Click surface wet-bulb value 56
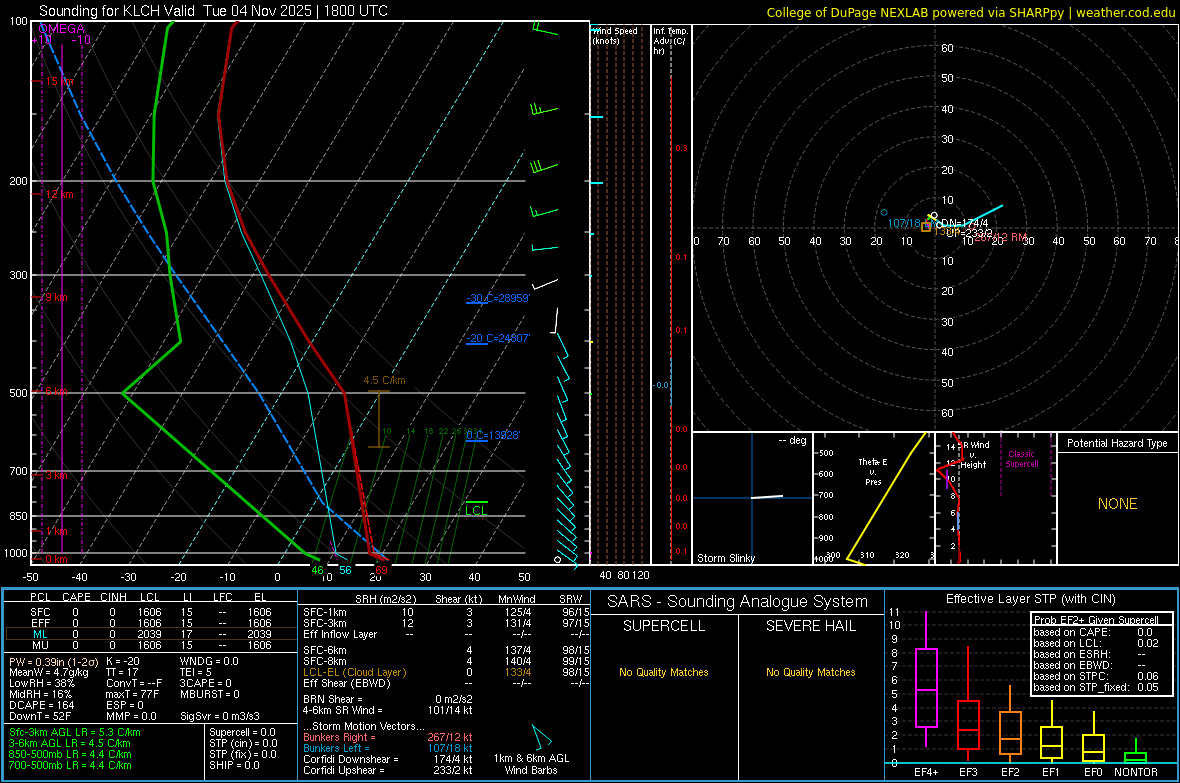1180x783 pixels. pyautogui.click(x=345, y=571)
